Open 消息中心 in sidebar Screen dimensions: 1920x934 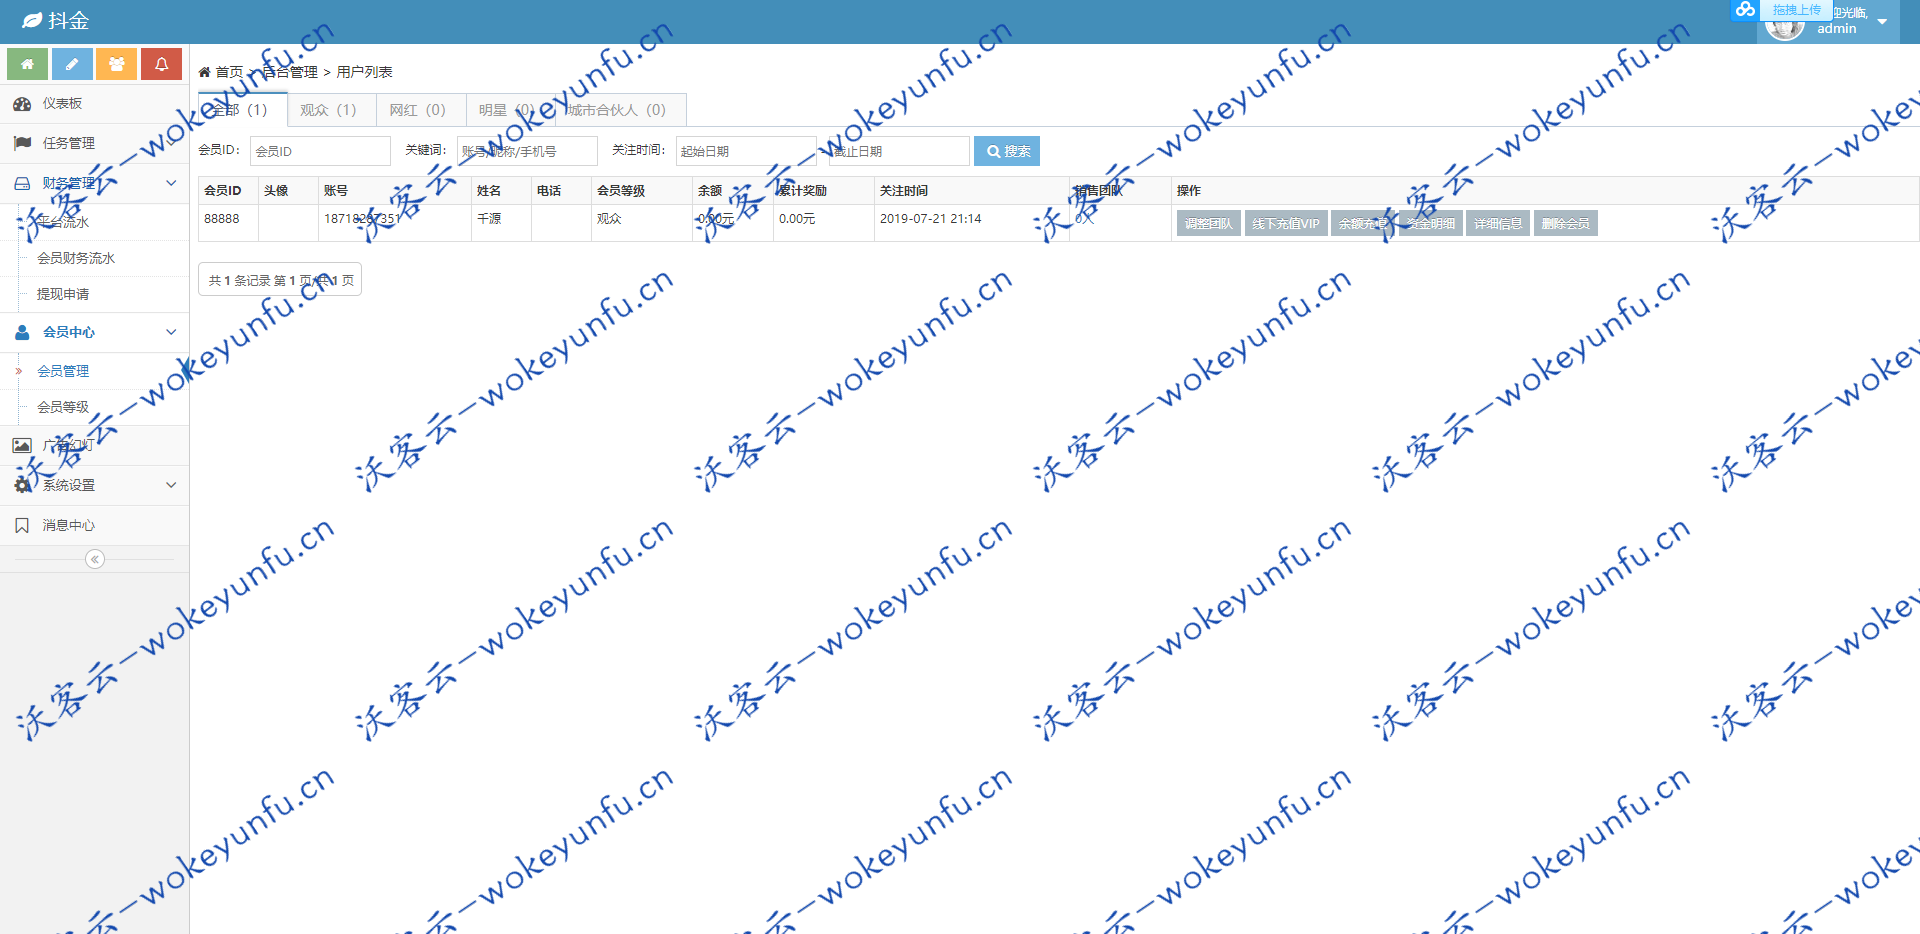(94, 525)
